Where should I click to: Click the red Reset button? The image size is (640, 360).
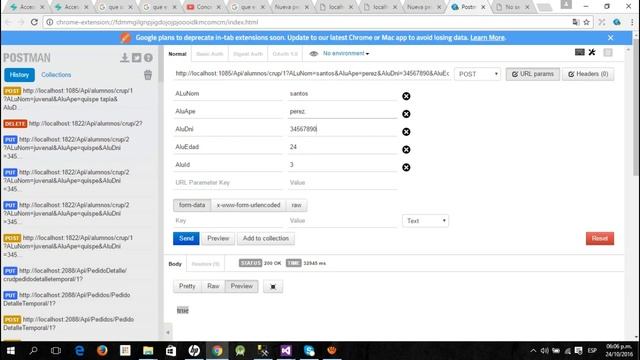click(x=600, y=238)
